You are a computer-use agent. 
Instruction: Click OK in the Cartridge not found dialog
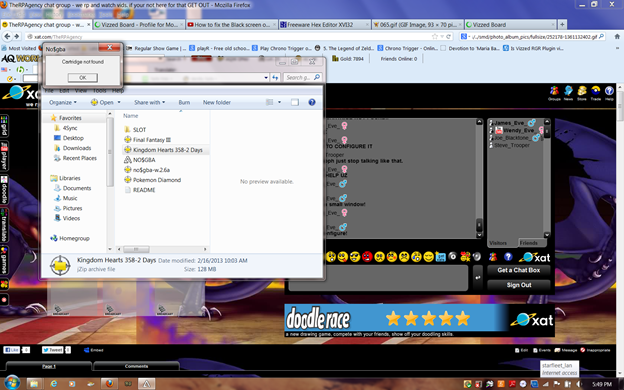point(82,78)
